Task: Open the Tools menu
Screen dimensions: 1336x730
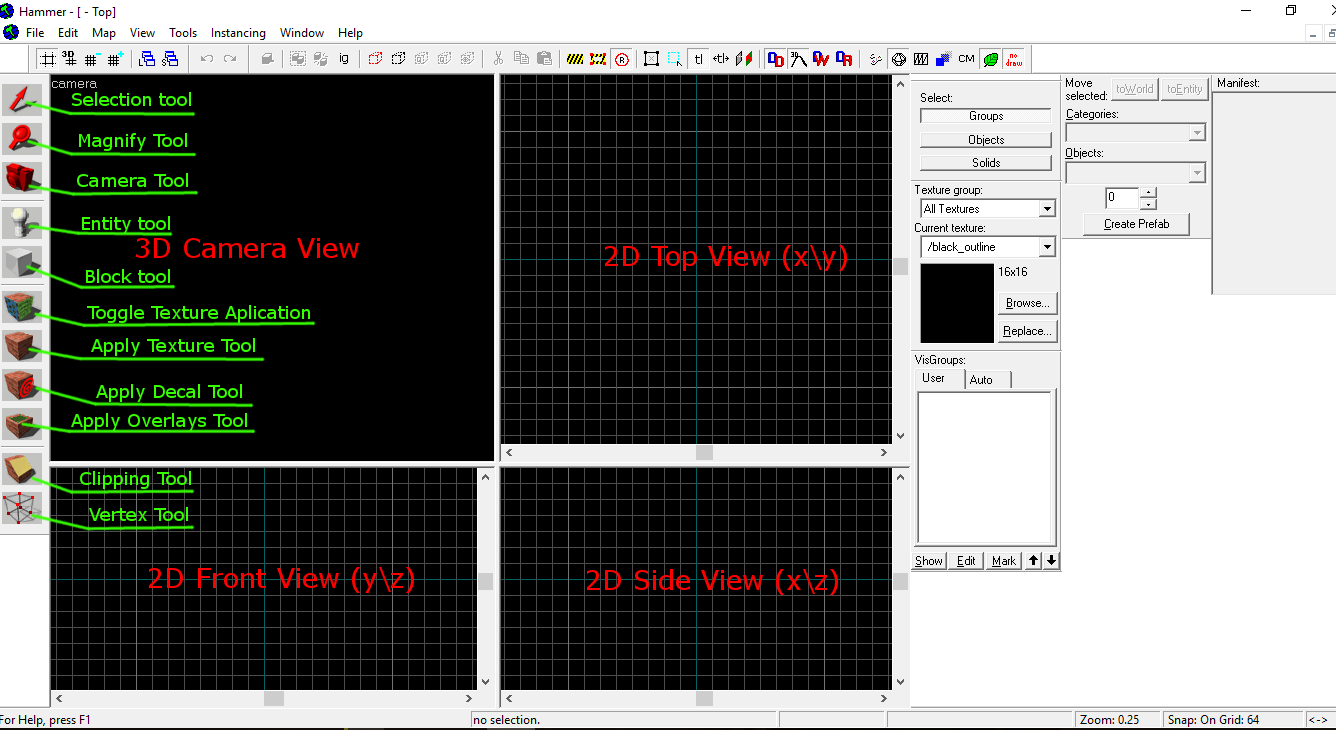Action: 183,33
